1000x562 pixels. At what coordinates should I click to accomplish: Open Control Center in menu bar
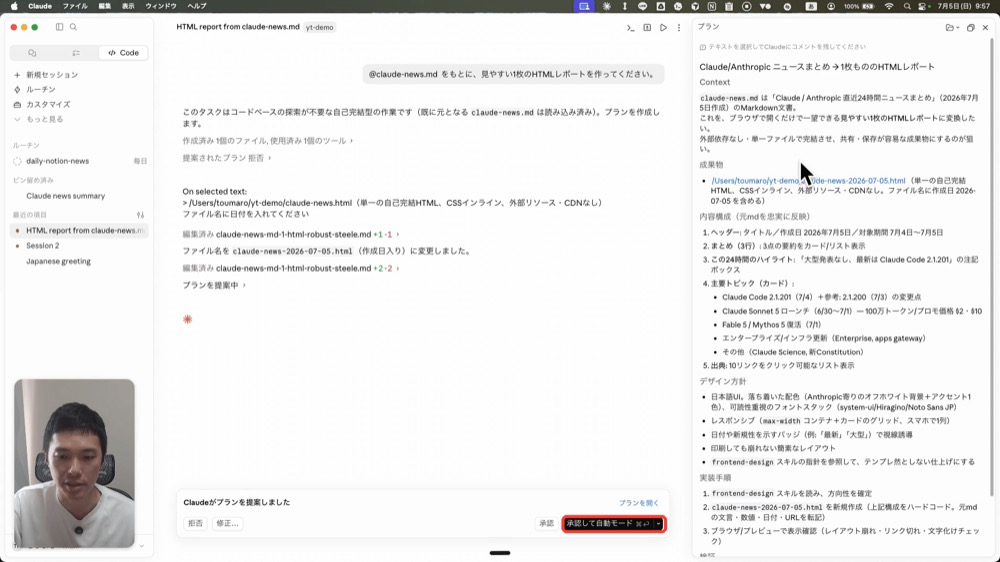pyautogui.click(x=922, y=6)
